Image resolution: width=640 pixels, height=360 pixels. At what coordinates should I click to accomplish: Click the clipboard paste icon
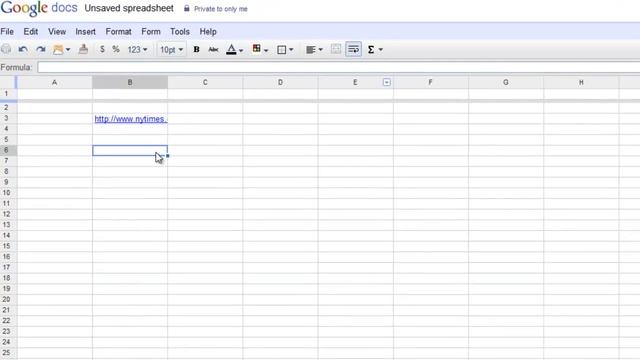tap(58, 49)
